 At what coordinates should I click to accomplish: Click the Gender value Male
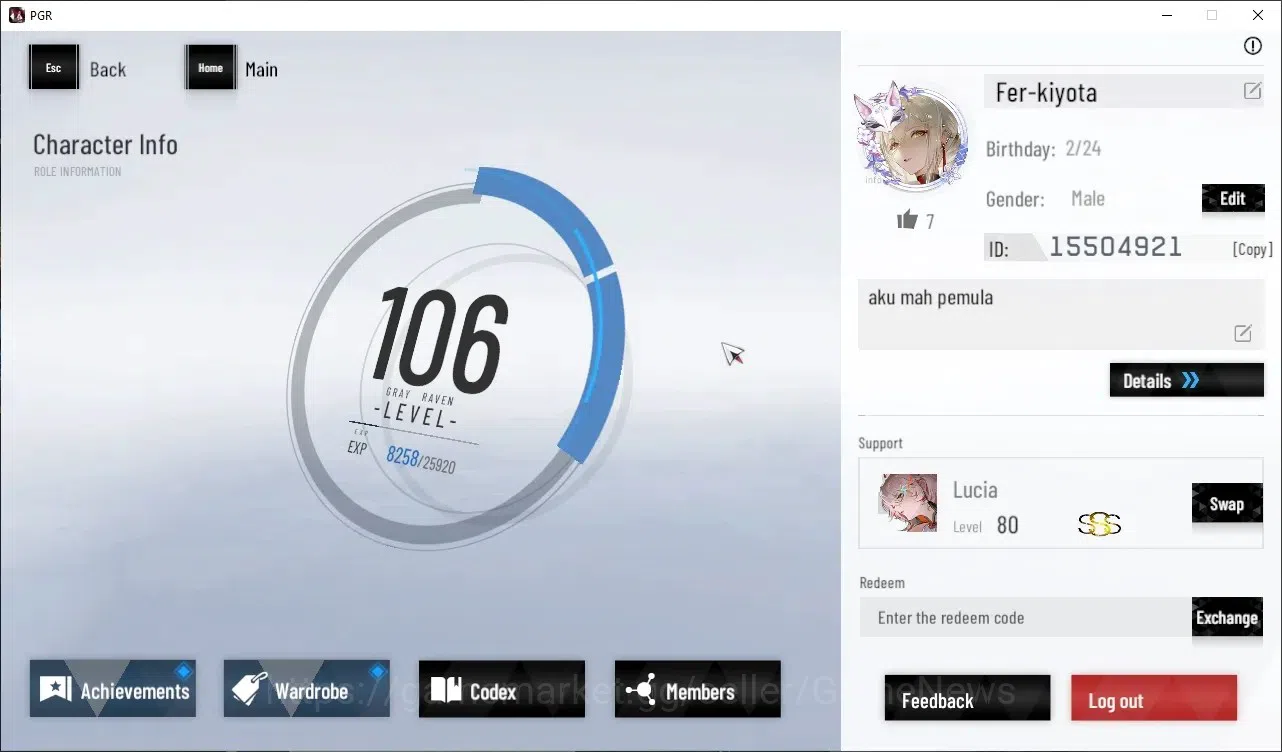[1088, 199]
